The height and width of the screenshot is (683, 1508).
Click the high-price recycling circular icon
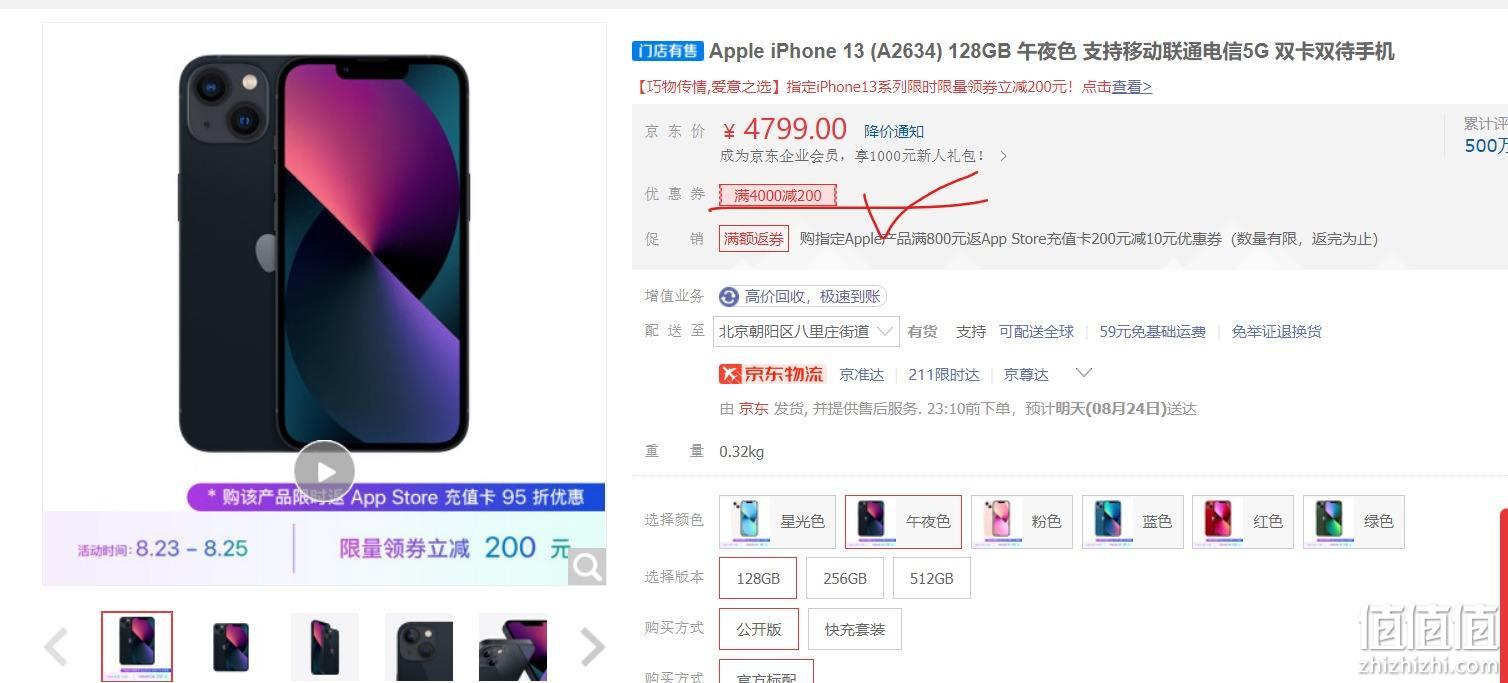coord(729,296)
